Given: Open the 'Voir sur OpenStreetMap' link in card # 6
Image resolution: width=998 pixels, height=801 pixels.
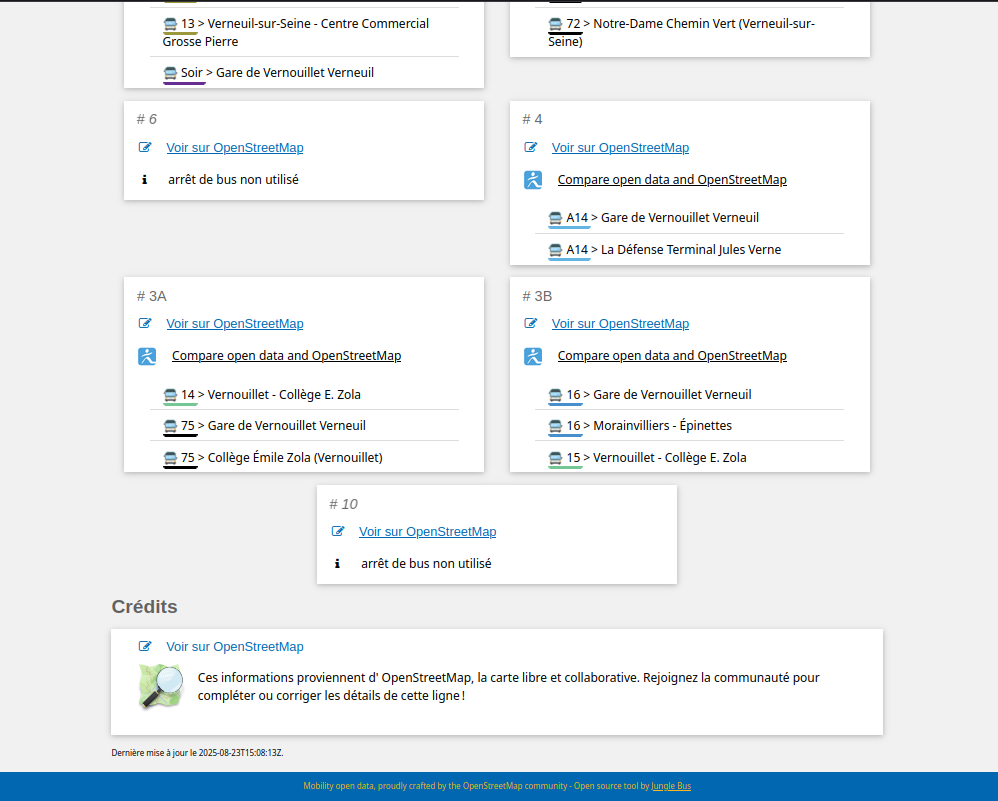Looking at the screenshot, I should [x=235, y=148].
